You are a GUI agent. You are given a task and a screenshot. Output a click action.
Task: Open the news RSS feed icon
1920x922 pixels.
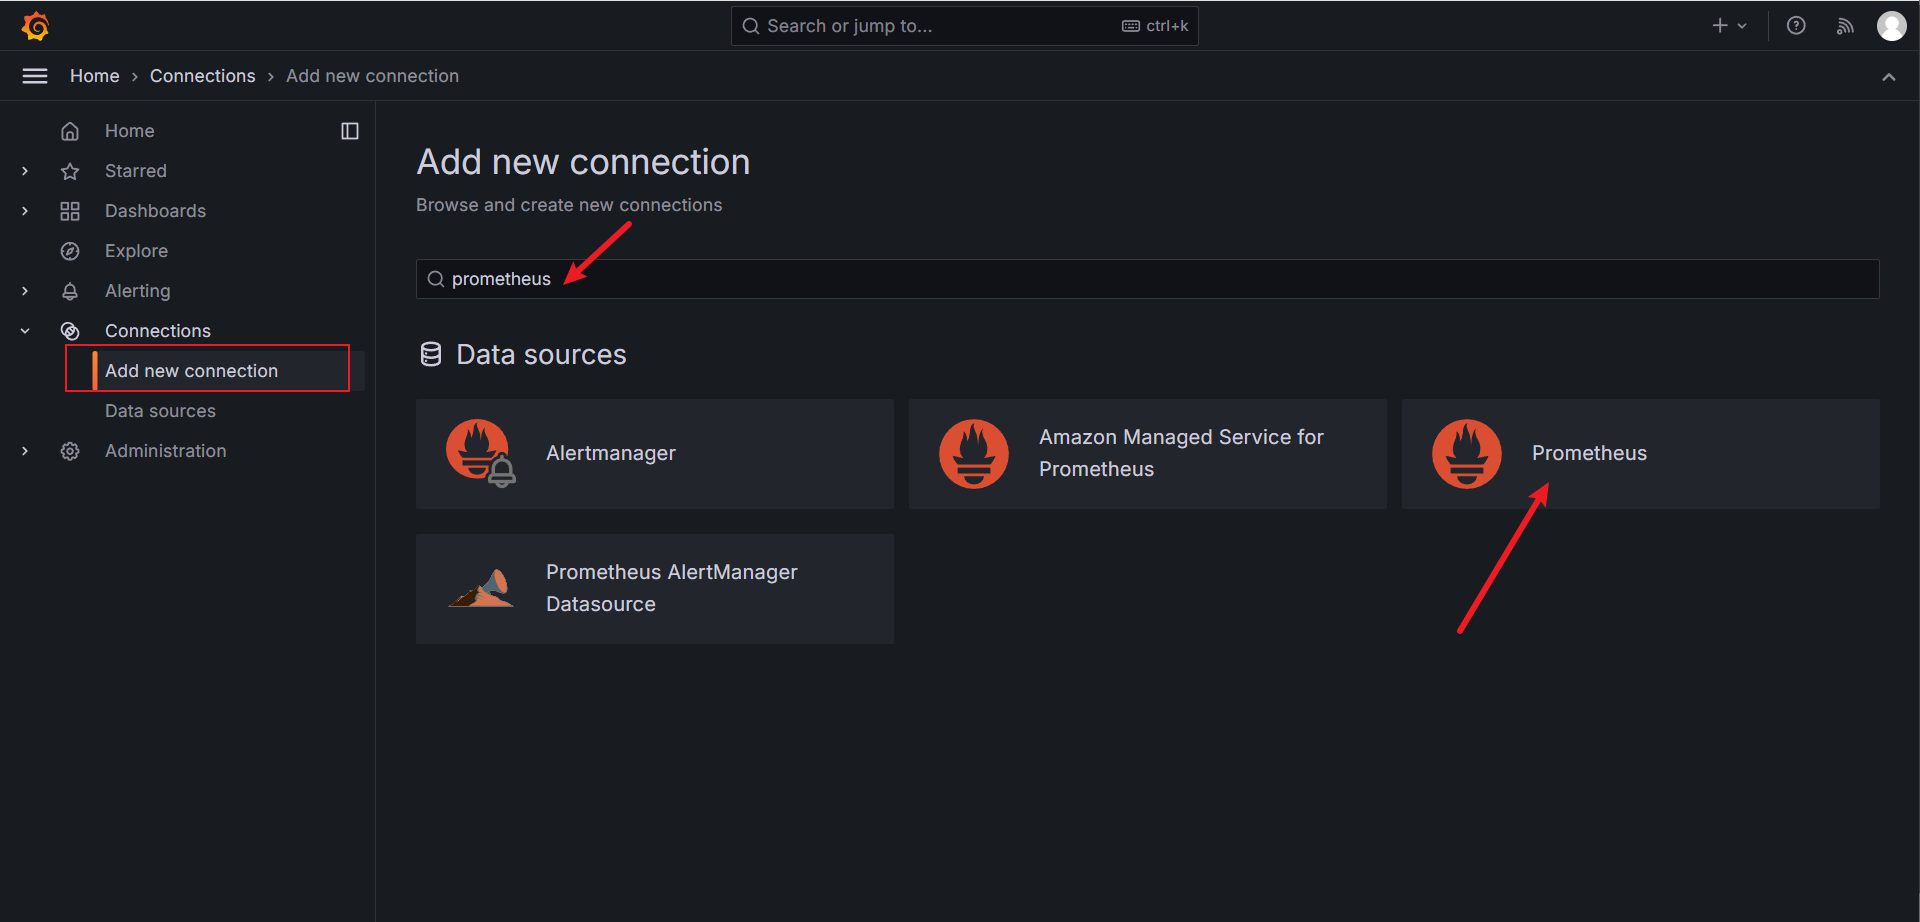pyautogui.click(x=1845, y=26)
